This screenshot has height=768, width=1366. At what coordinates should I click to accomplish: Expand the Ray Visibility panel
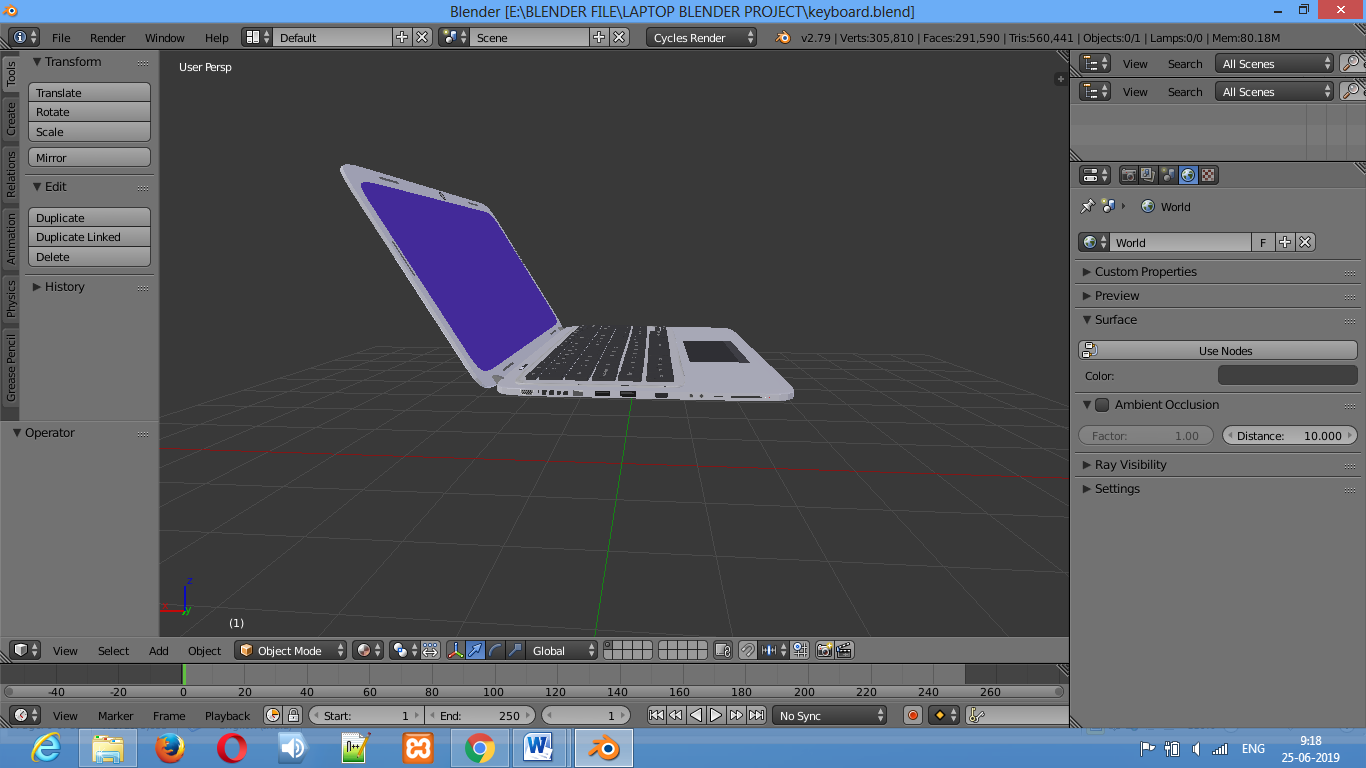point(1130,464)
